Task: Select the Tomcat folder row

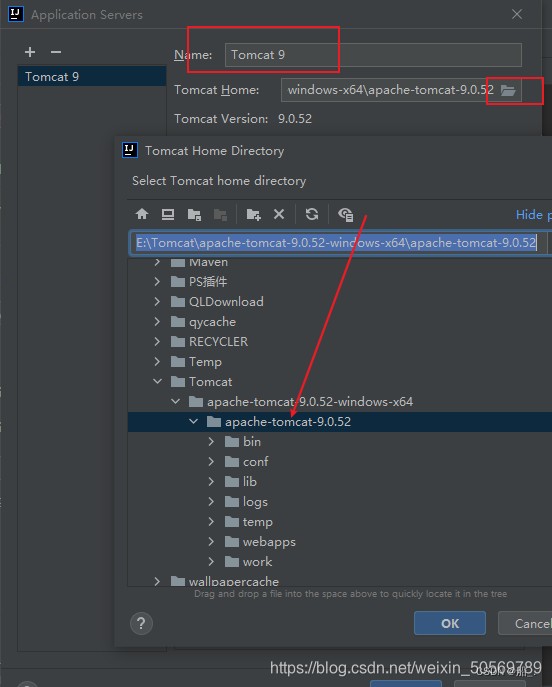Action: coord(340,382)
